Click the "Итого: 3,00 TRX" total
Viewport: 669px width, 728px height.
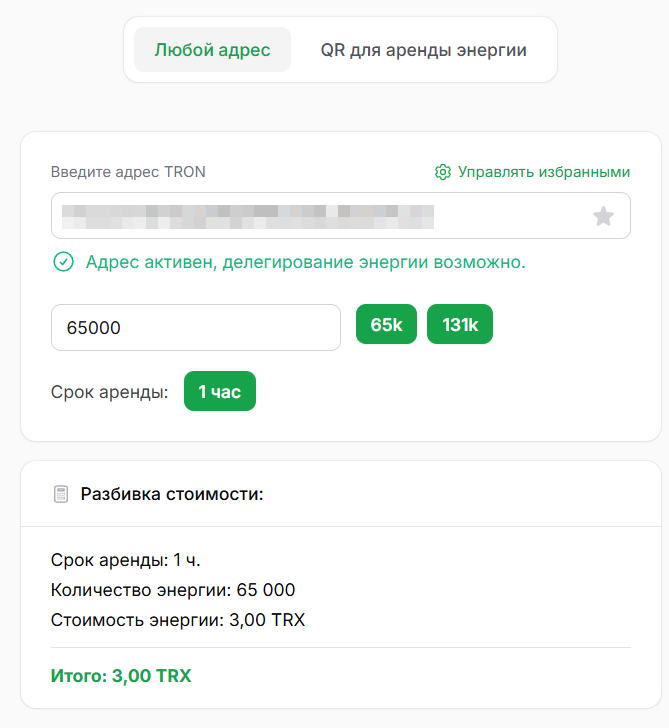pos(121,676)
